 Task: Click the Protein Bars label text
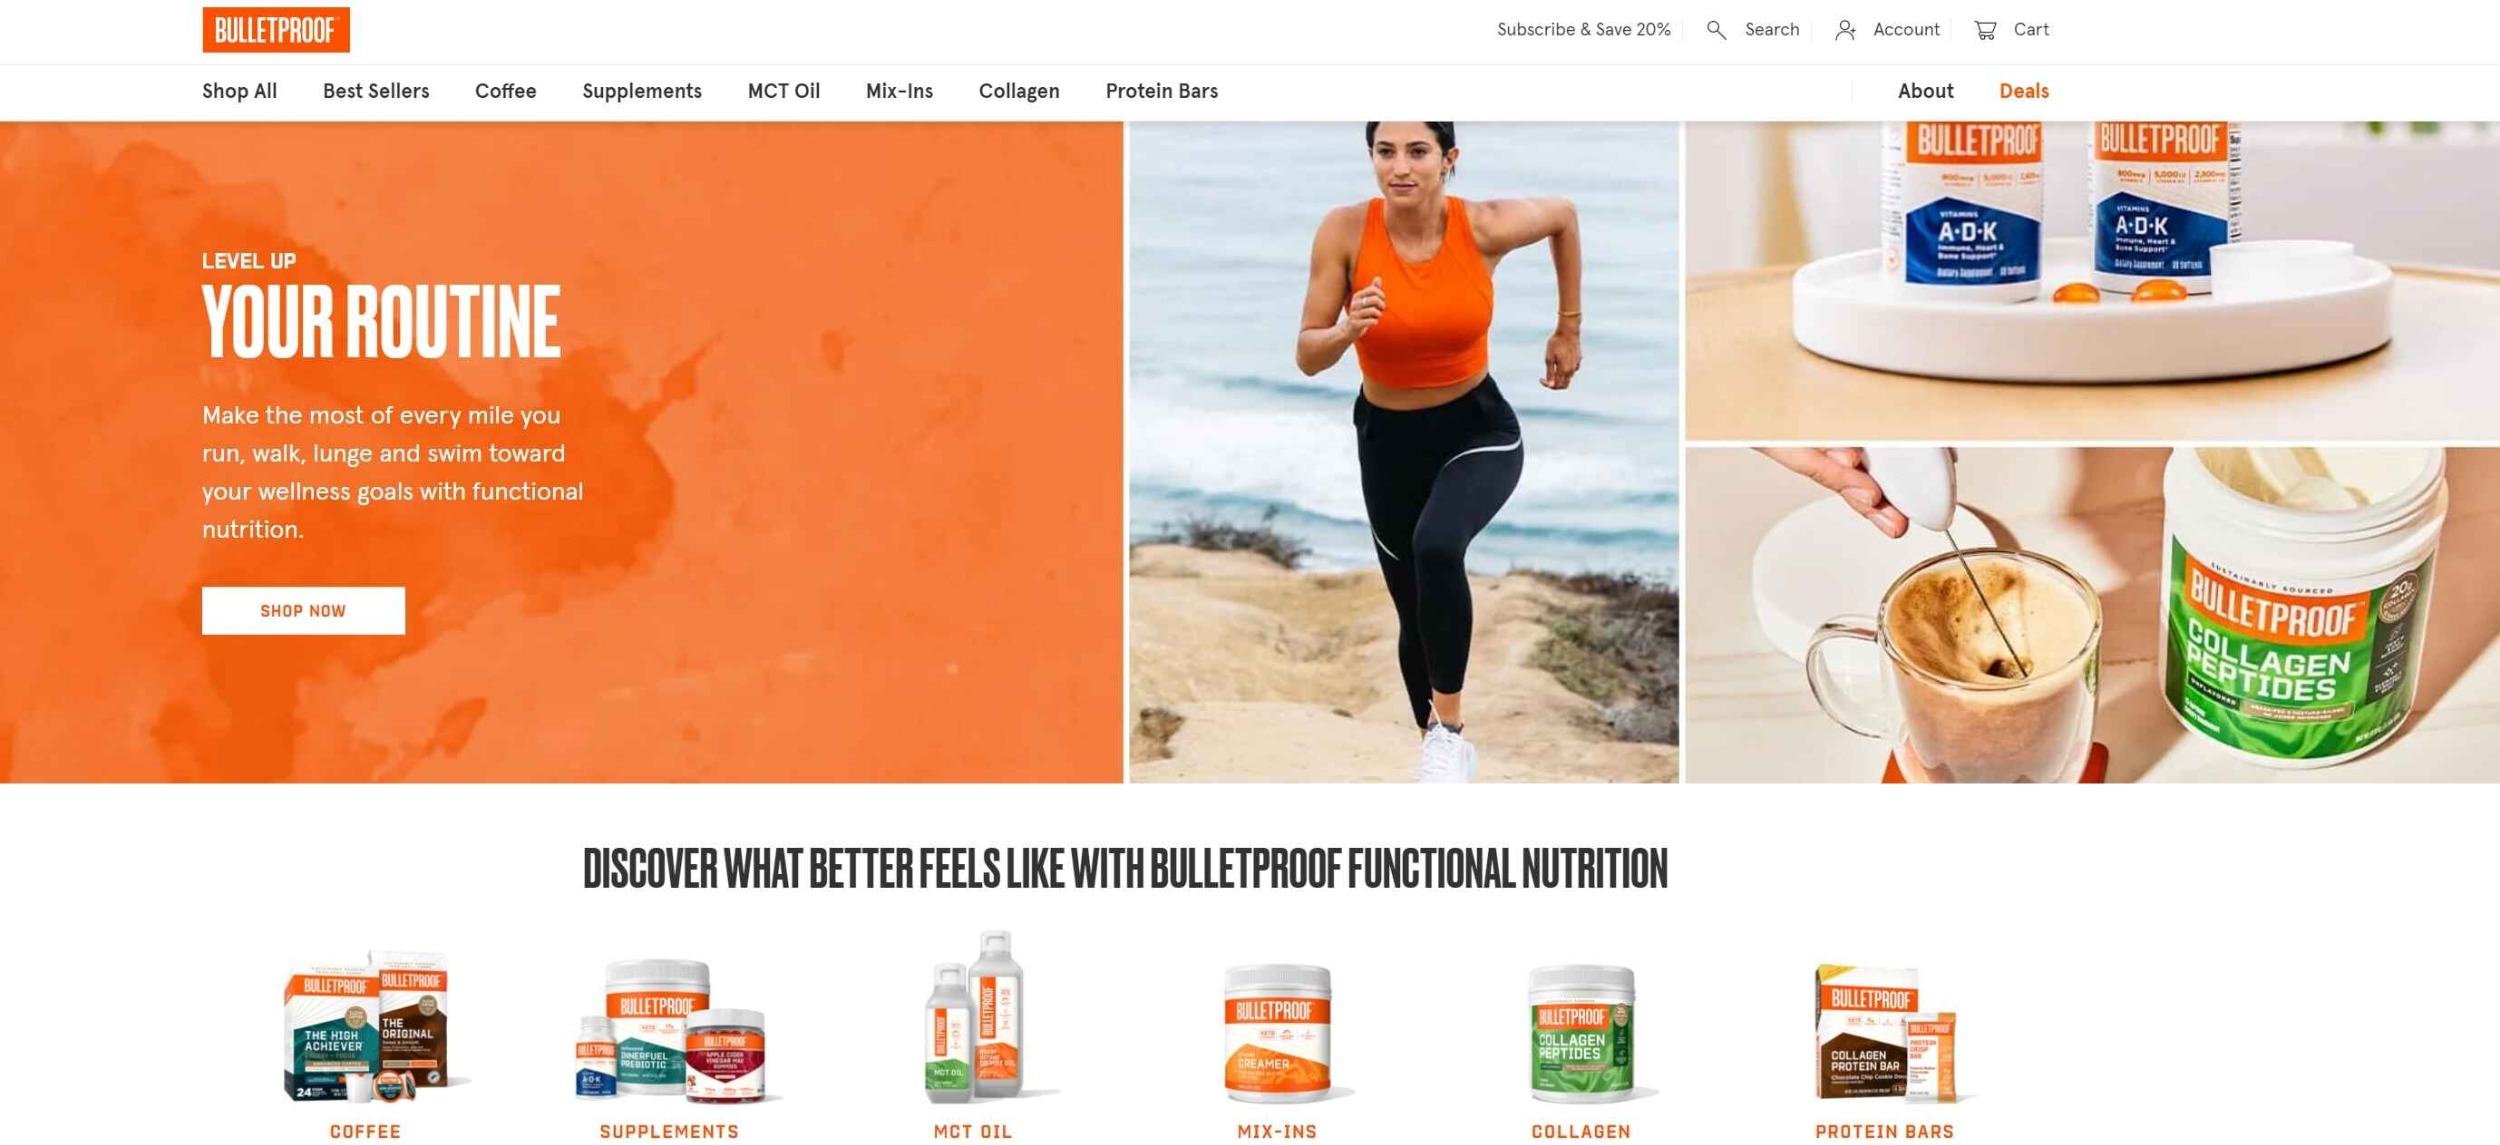pyautogui.click(x=1884, y=1131)
